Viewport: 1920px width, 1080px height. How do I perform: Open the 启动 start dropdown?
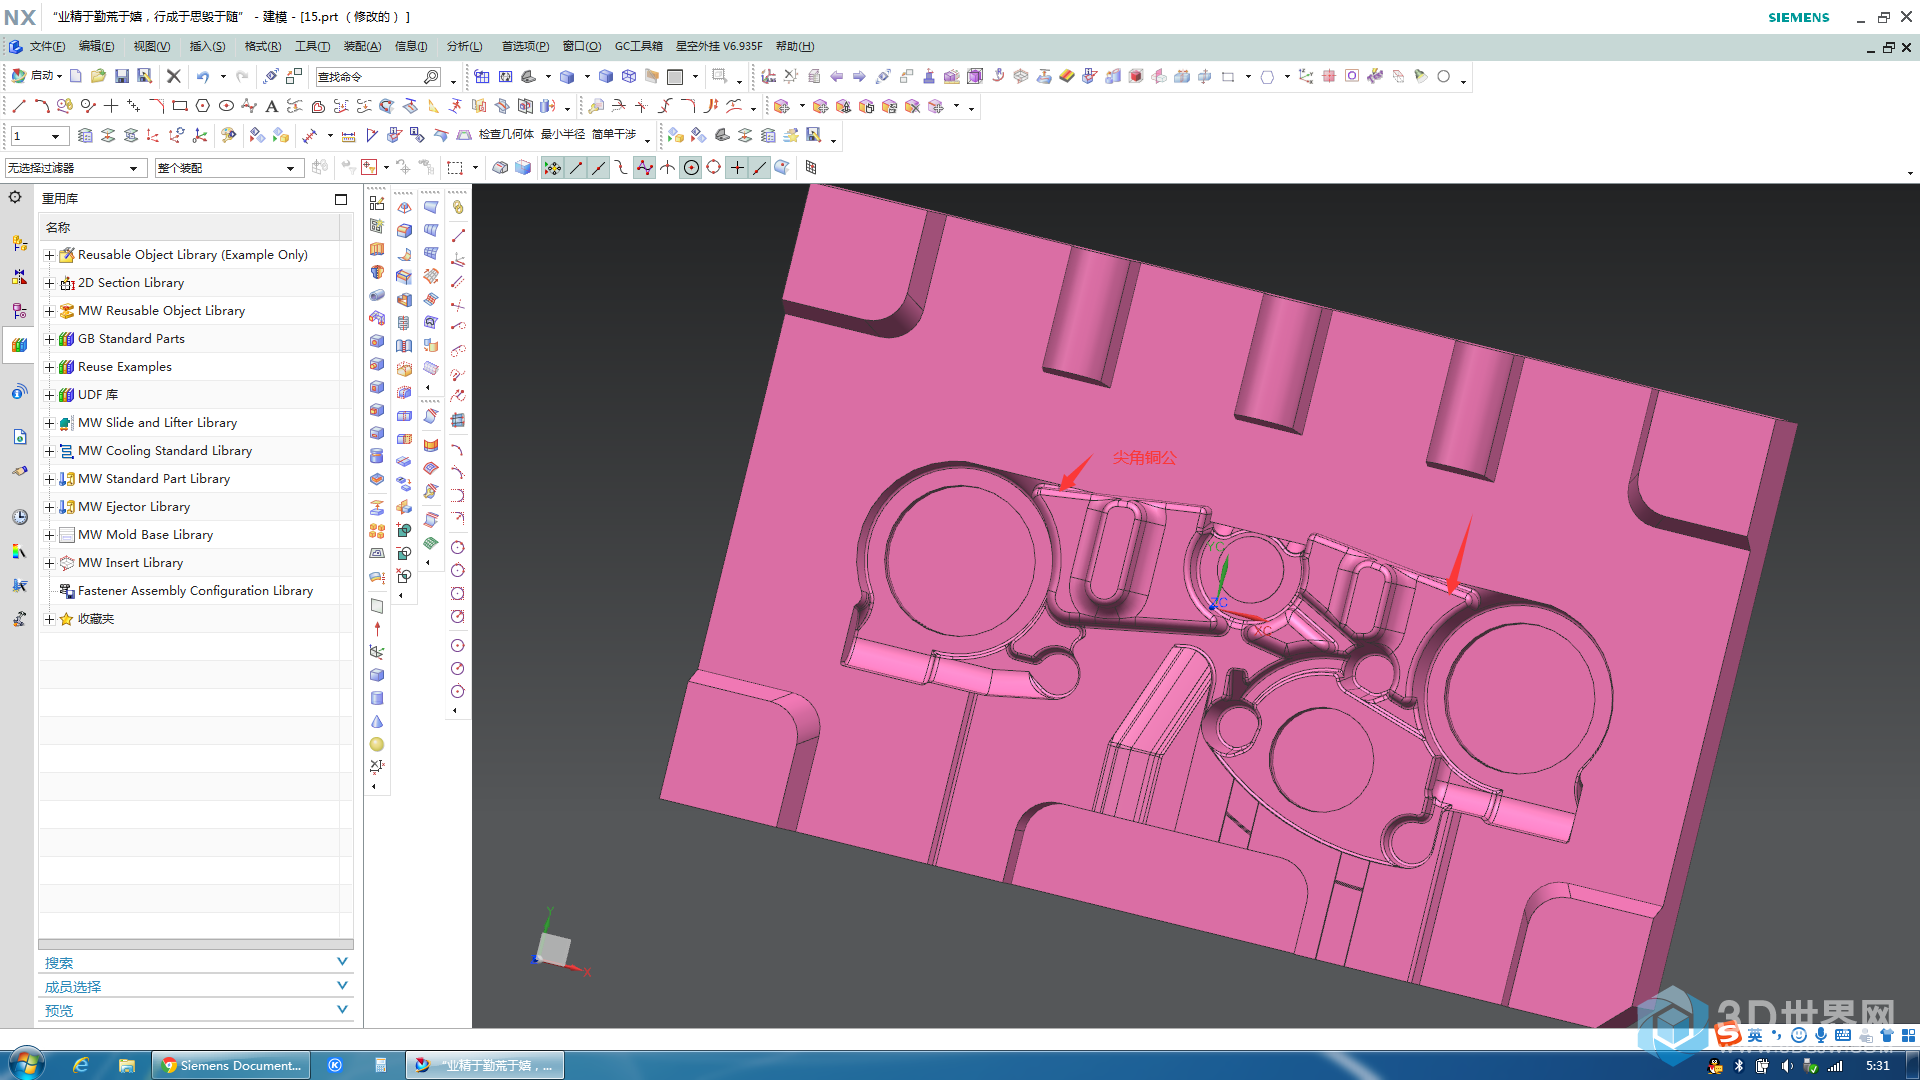37,76
